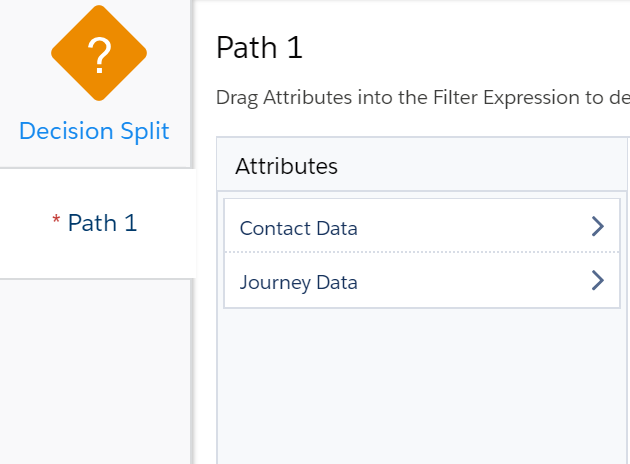Click dotted divider between Contact and Journey Data

[422, 252]
